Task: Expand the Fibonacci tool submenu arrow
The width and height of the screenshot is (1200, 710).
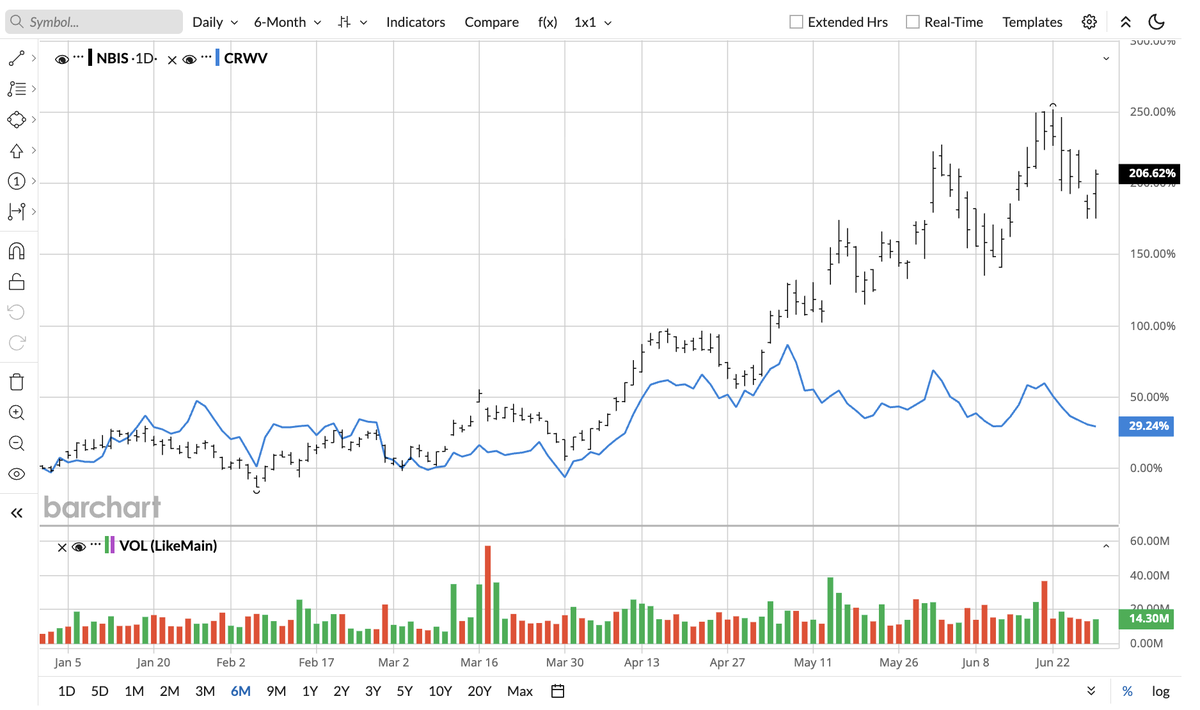Action: pyautogui.click(x=34, y=89)
